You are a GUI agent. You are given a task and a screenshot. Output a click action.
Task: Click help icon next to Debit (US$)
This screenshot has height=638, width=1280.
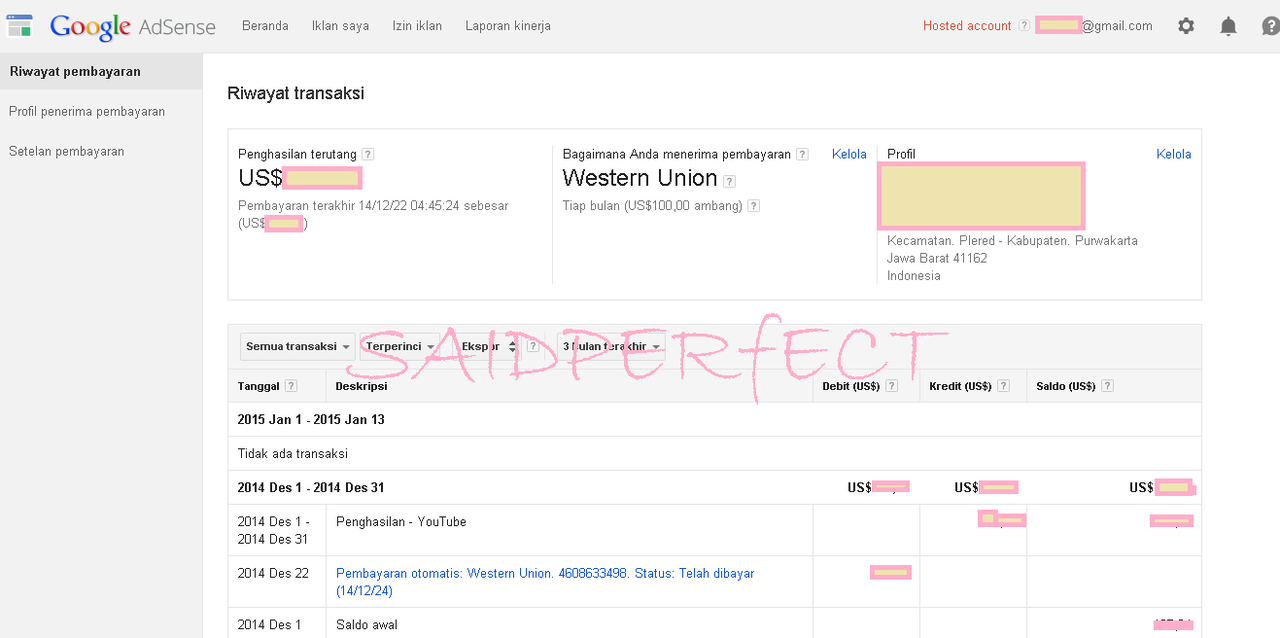coord(892,386)
